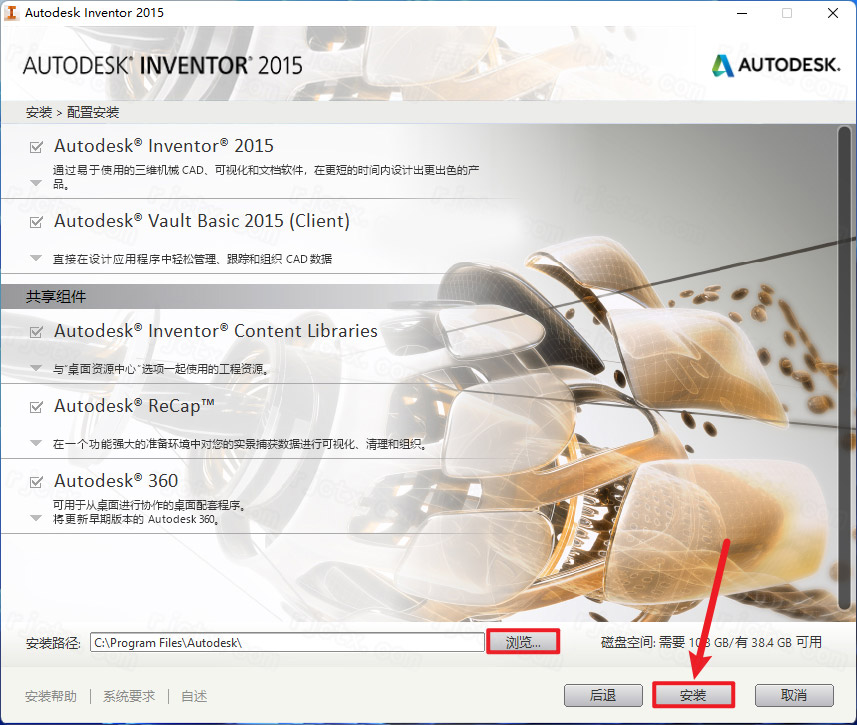Select the Autodesk Vault Basic 2015 (Client) title
This screenshot has width=857, height=725.
click(x=202, y=221)
